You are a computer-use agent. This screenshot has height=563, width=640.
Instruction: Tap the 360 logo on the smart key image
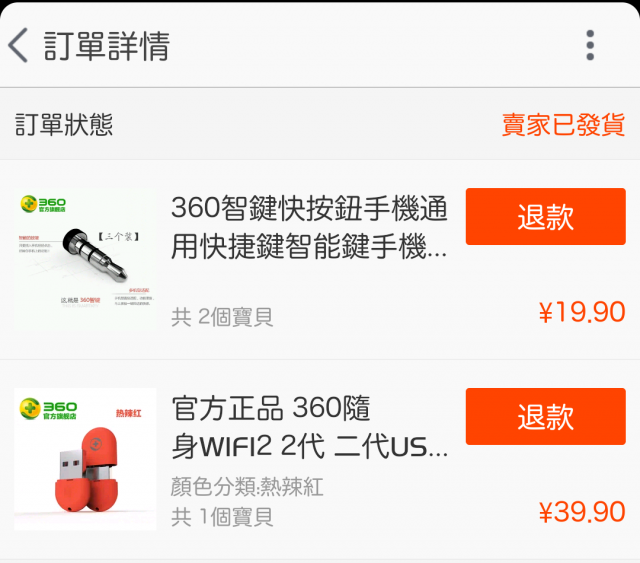(x=43, y=204)
